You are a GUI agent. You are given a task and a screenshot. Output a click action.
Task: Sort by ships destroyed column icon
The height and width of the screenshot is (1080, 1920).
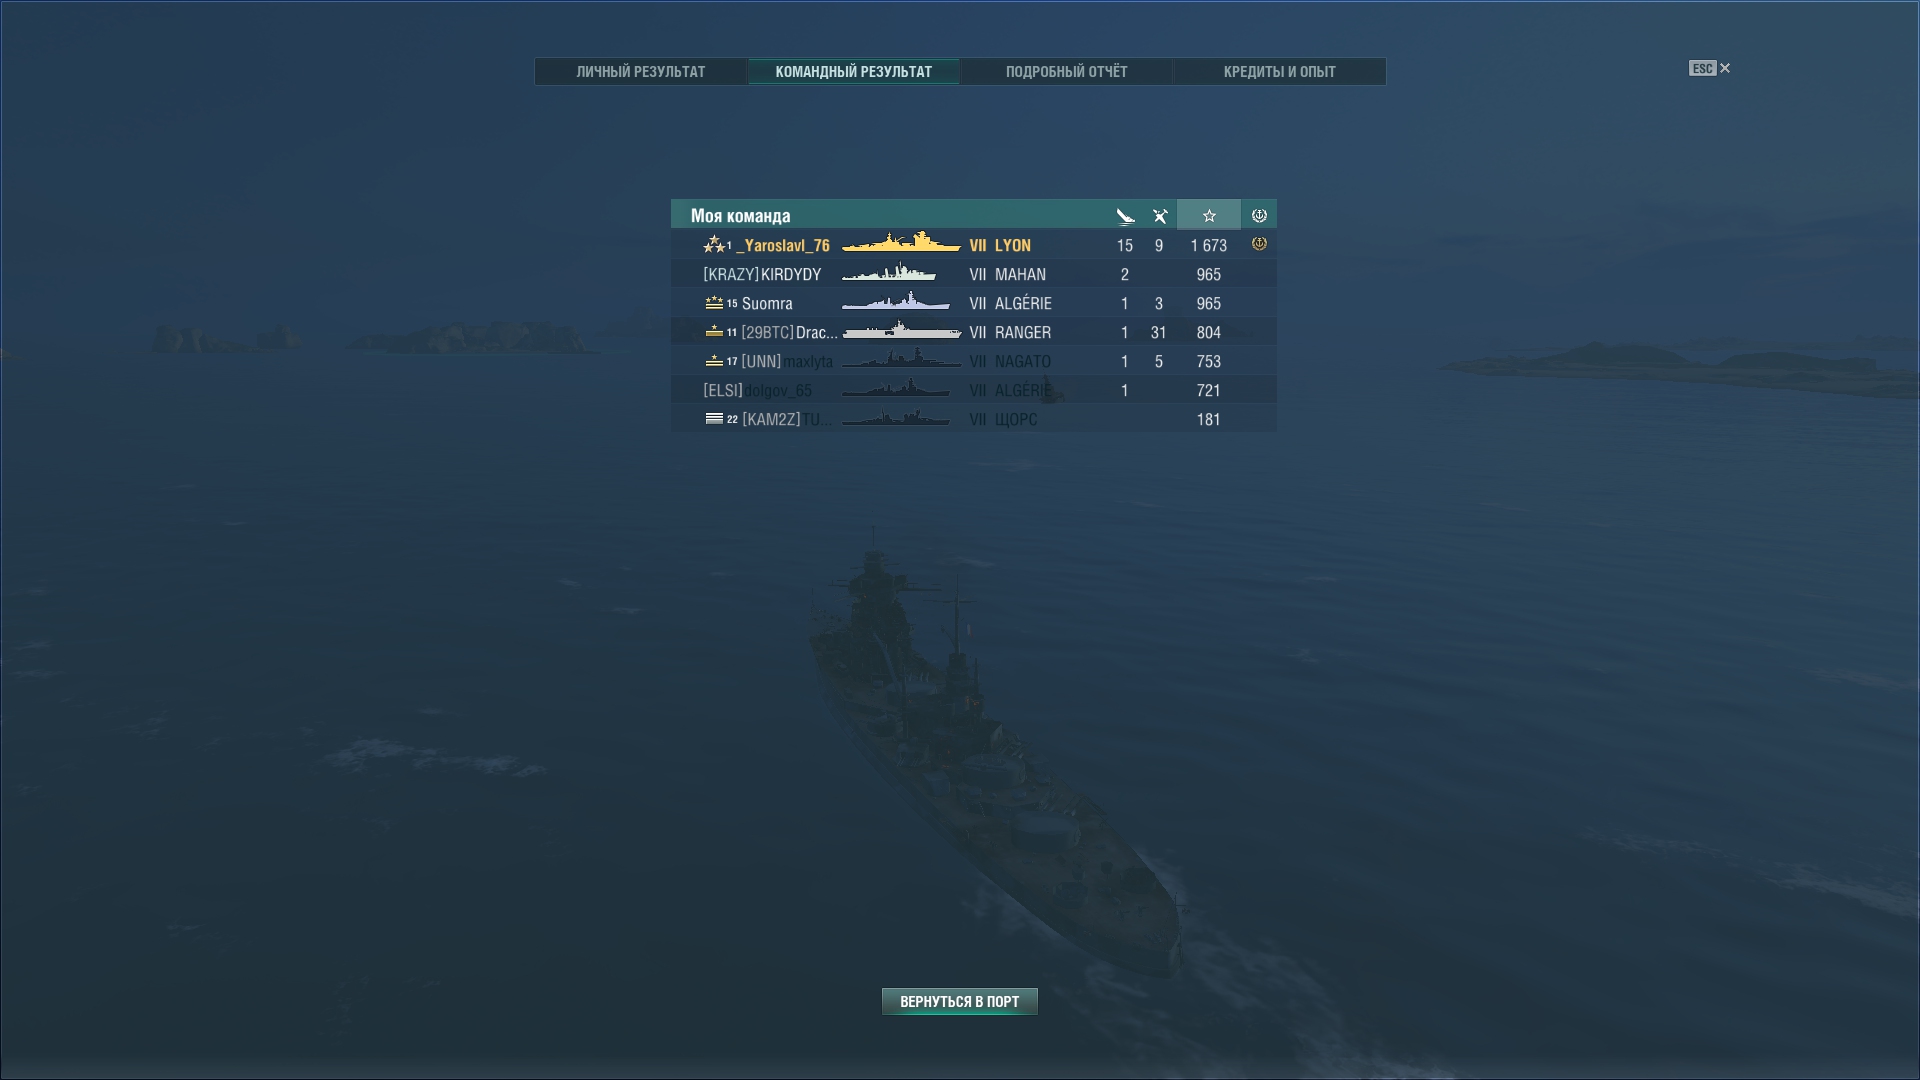coord(1125,216)
